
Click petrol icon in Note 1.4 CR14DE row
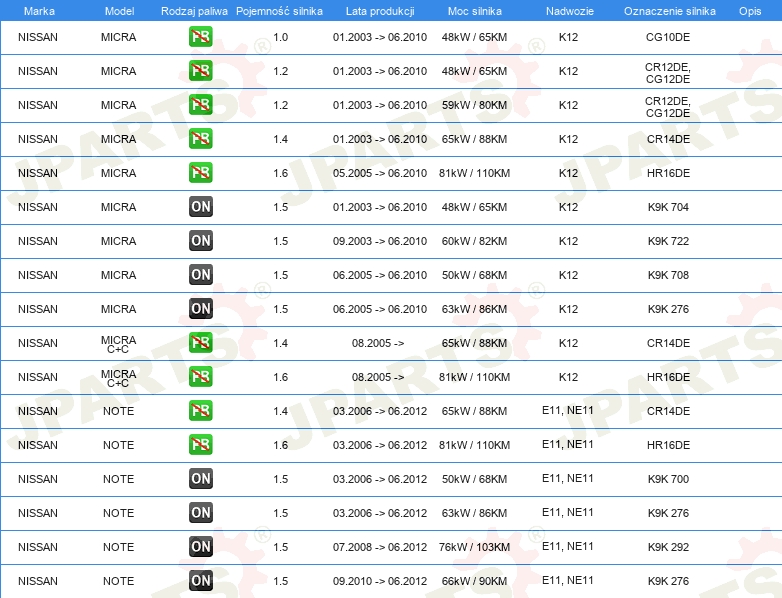(200, 410)
